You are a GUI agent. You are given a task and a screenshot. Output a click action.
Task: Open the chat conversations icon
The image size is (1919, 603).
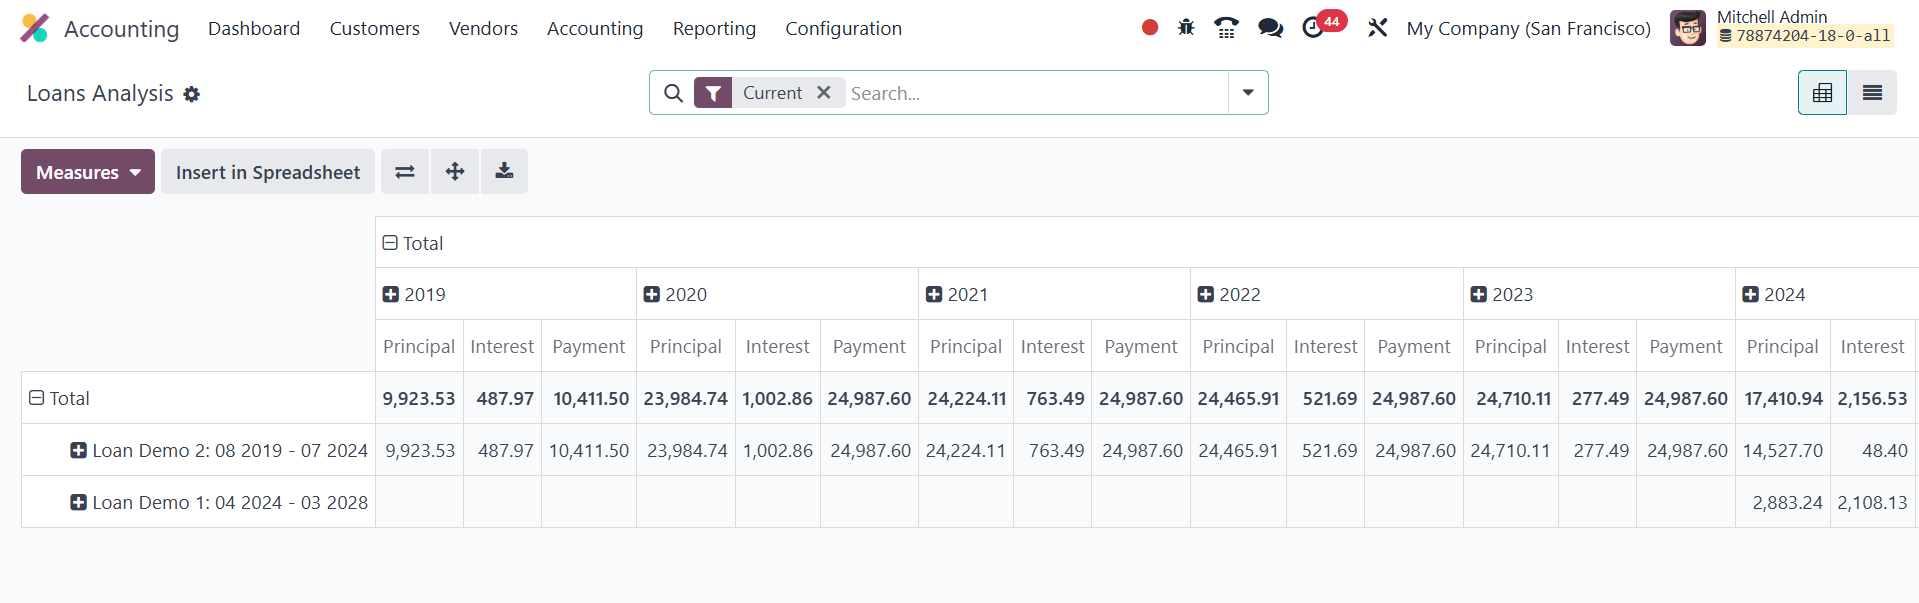point(1270,28)
